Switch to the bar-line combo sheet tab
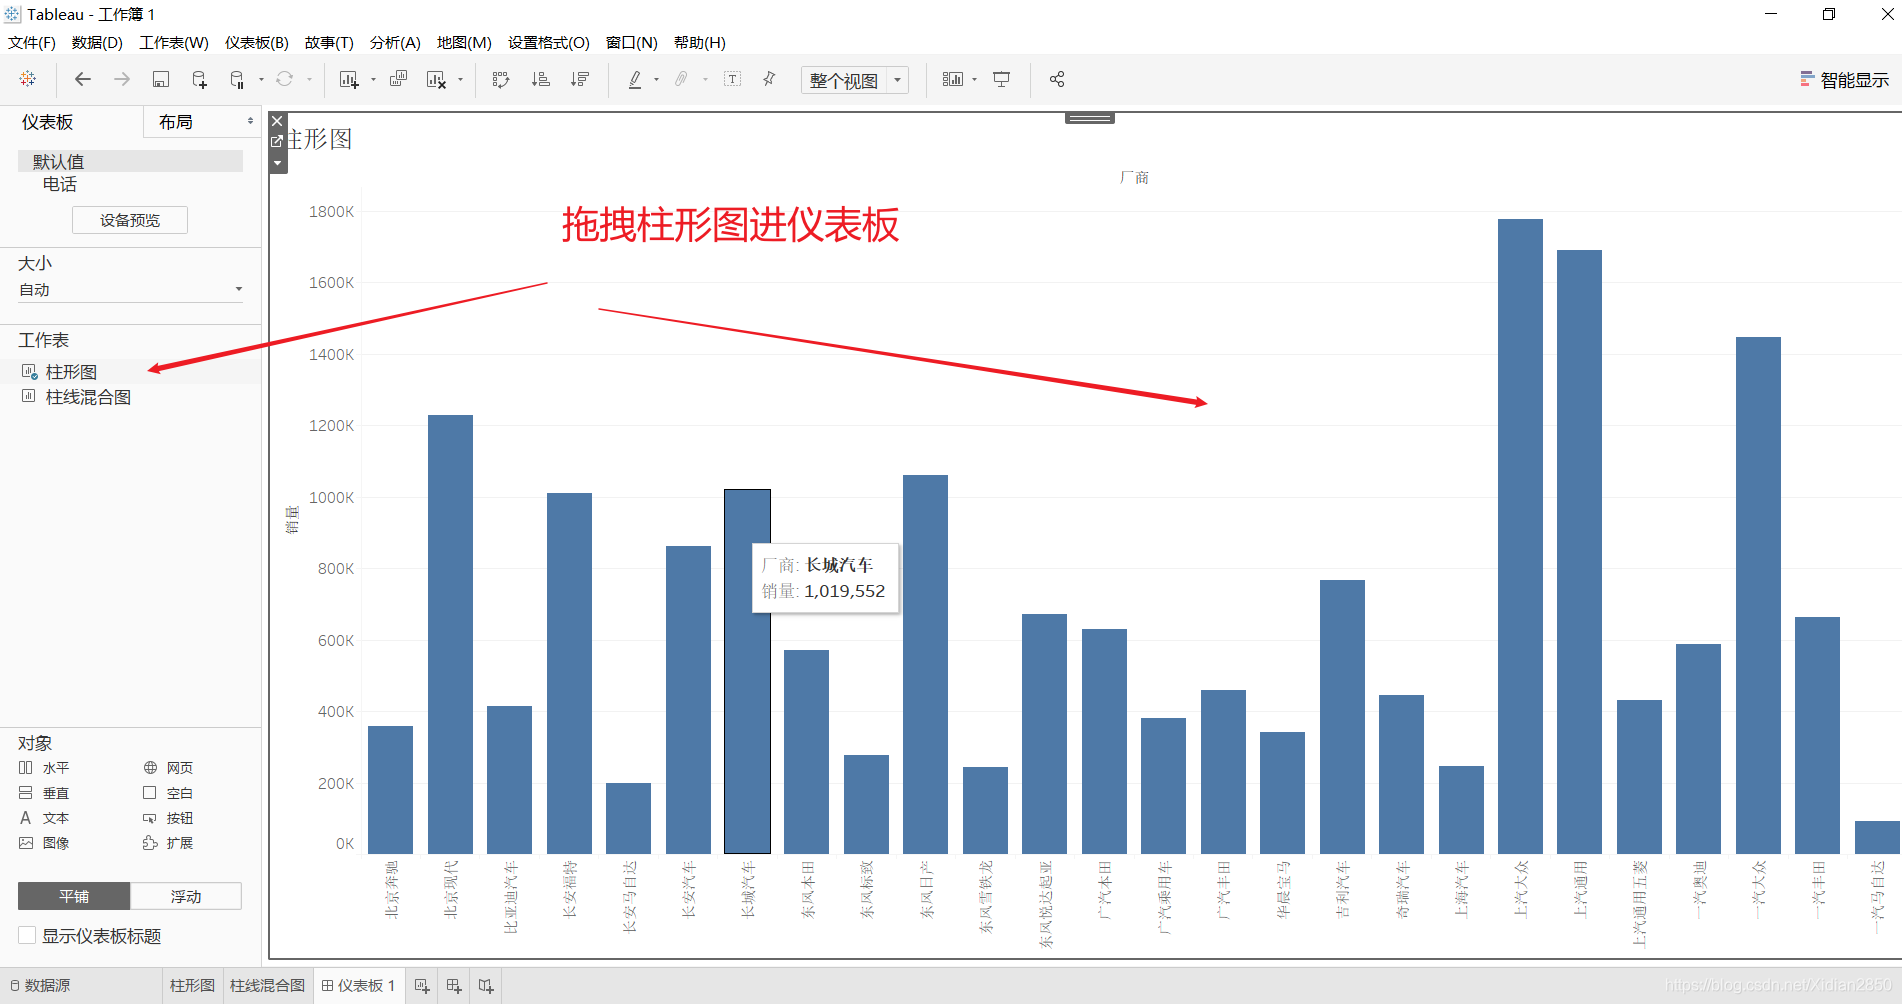This screenshot has width=1902, height=1004. coord(267,986)
